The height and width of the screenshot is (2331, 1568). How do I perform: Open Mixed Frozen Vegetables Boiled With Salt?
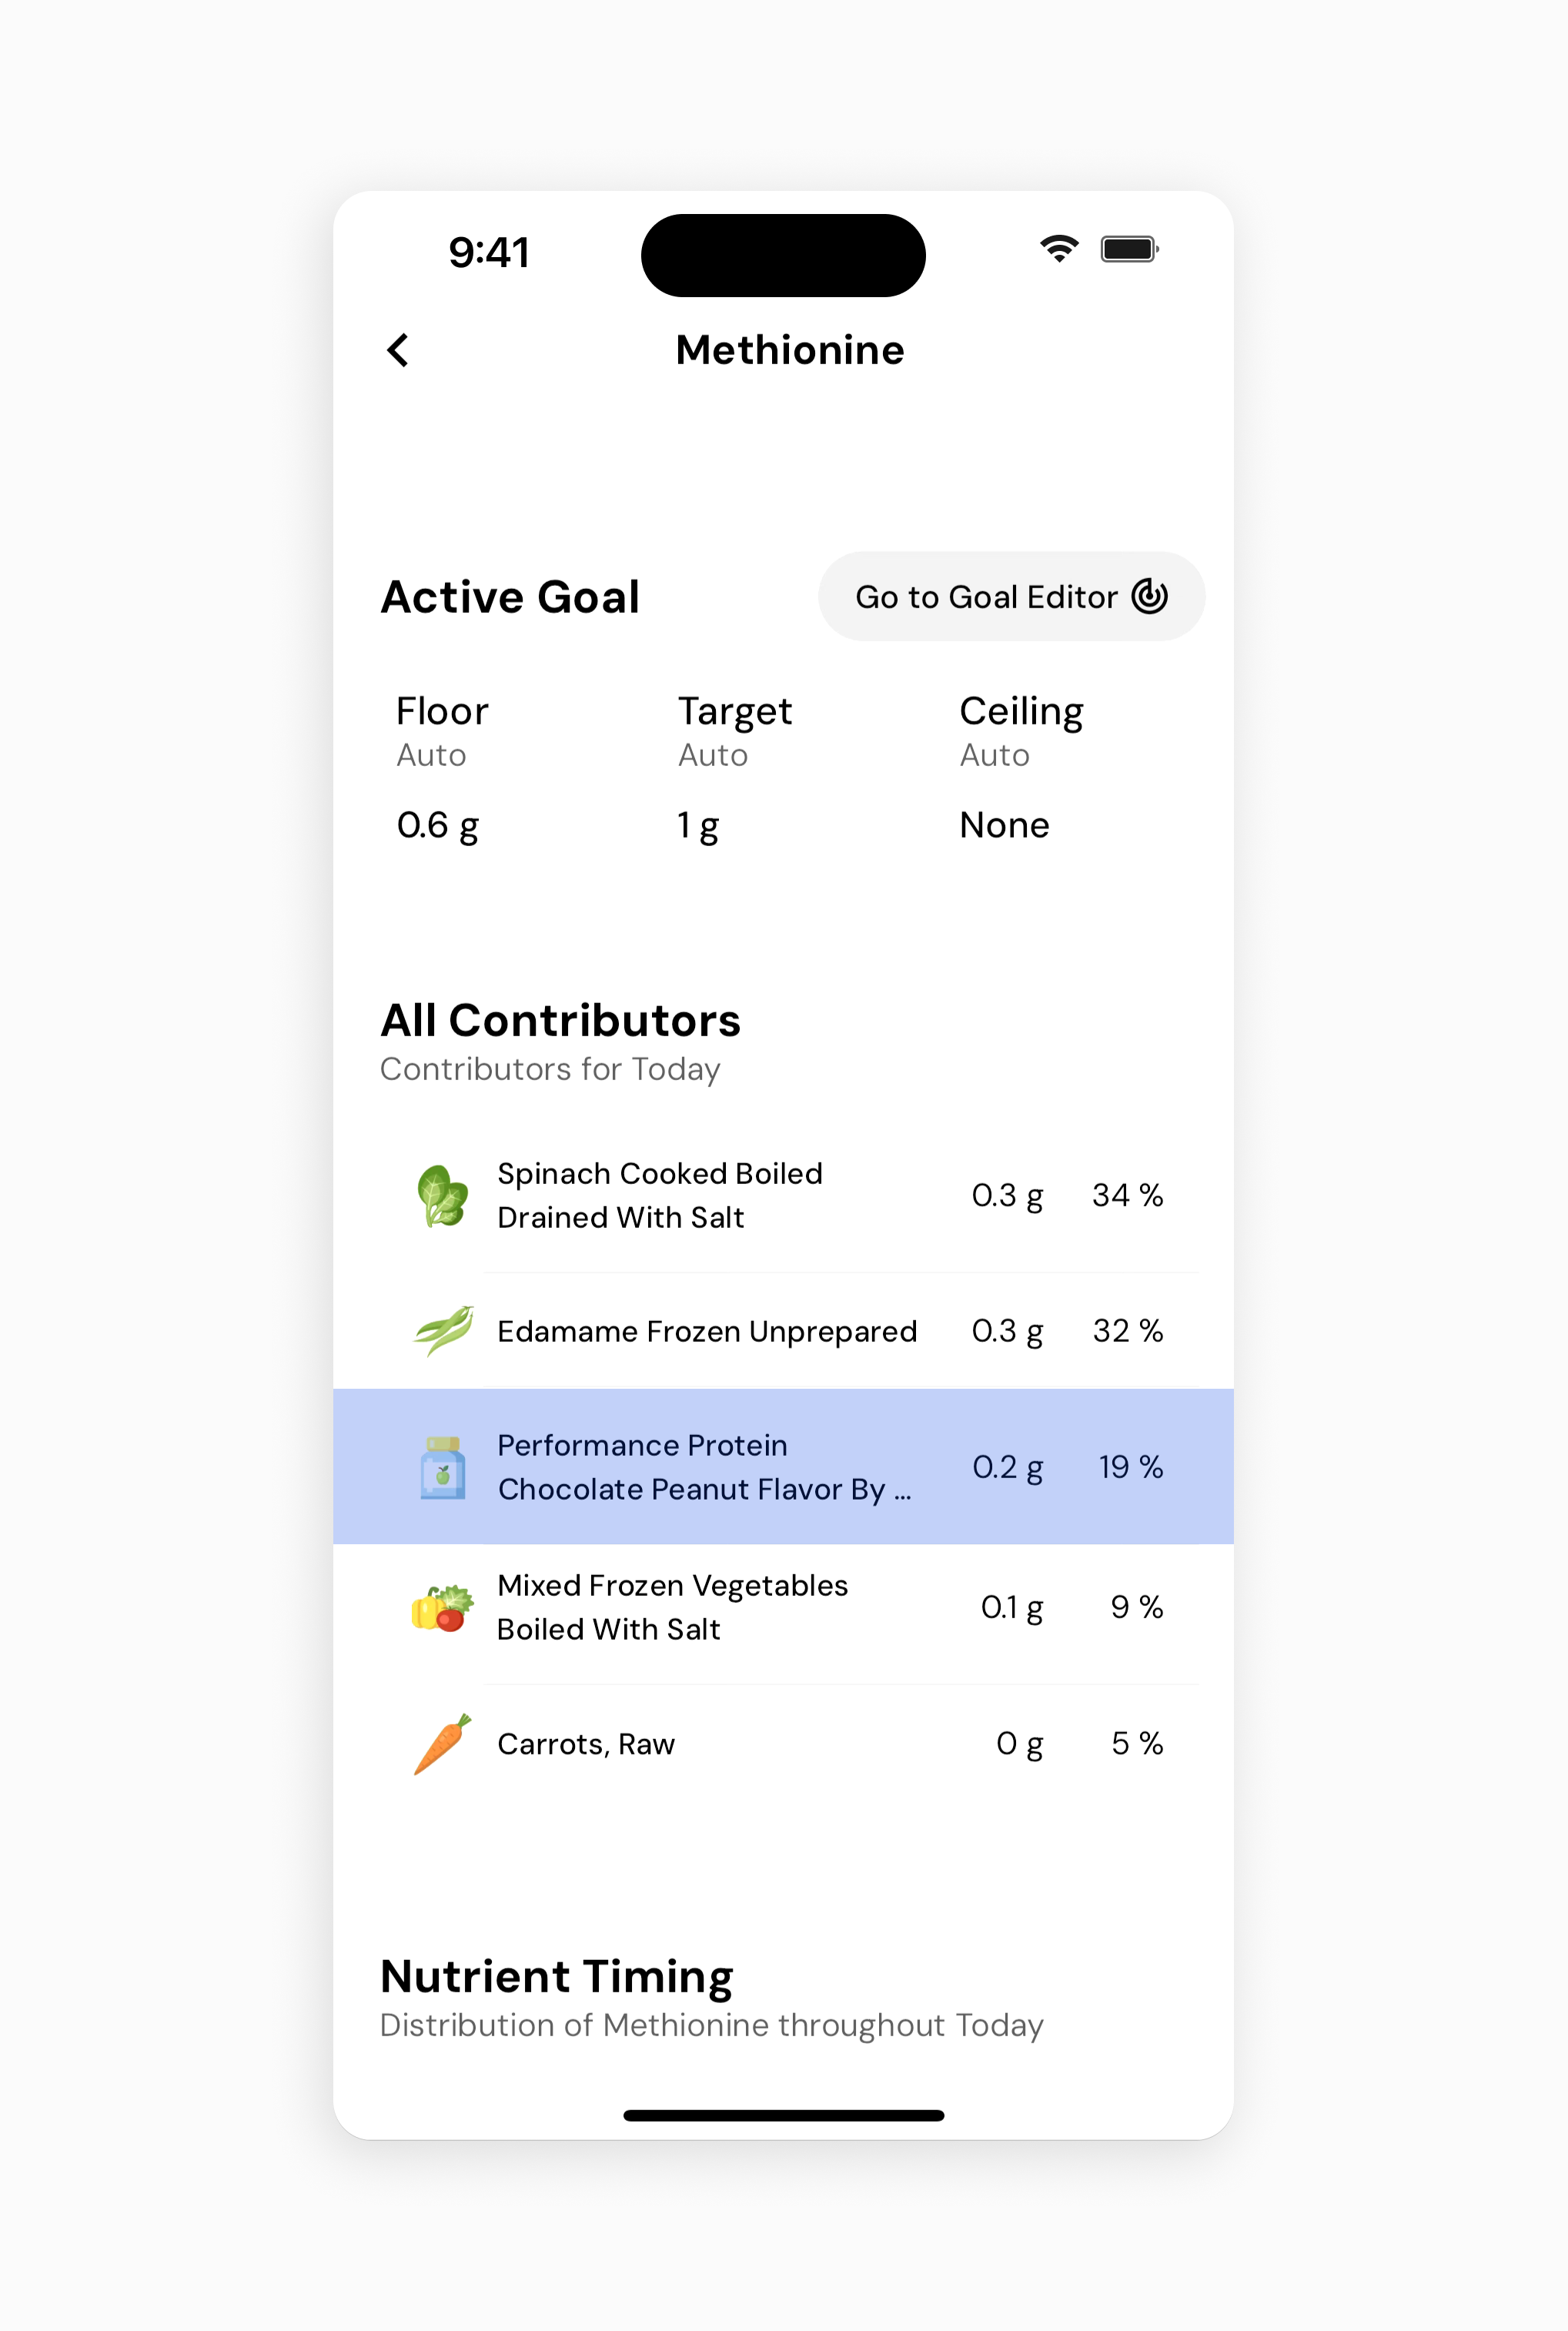[672, 1607]
